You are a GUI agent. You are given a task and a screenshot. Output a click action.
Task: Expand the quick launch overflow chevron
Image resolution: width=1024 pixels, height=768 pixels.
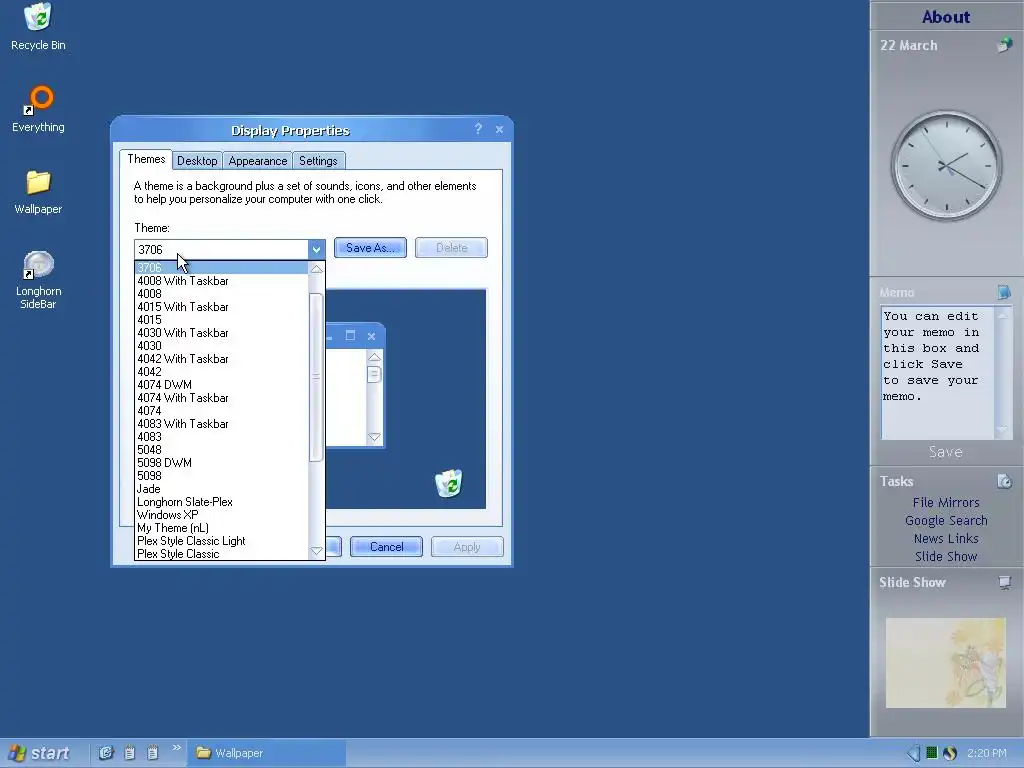tap(176, 748)
